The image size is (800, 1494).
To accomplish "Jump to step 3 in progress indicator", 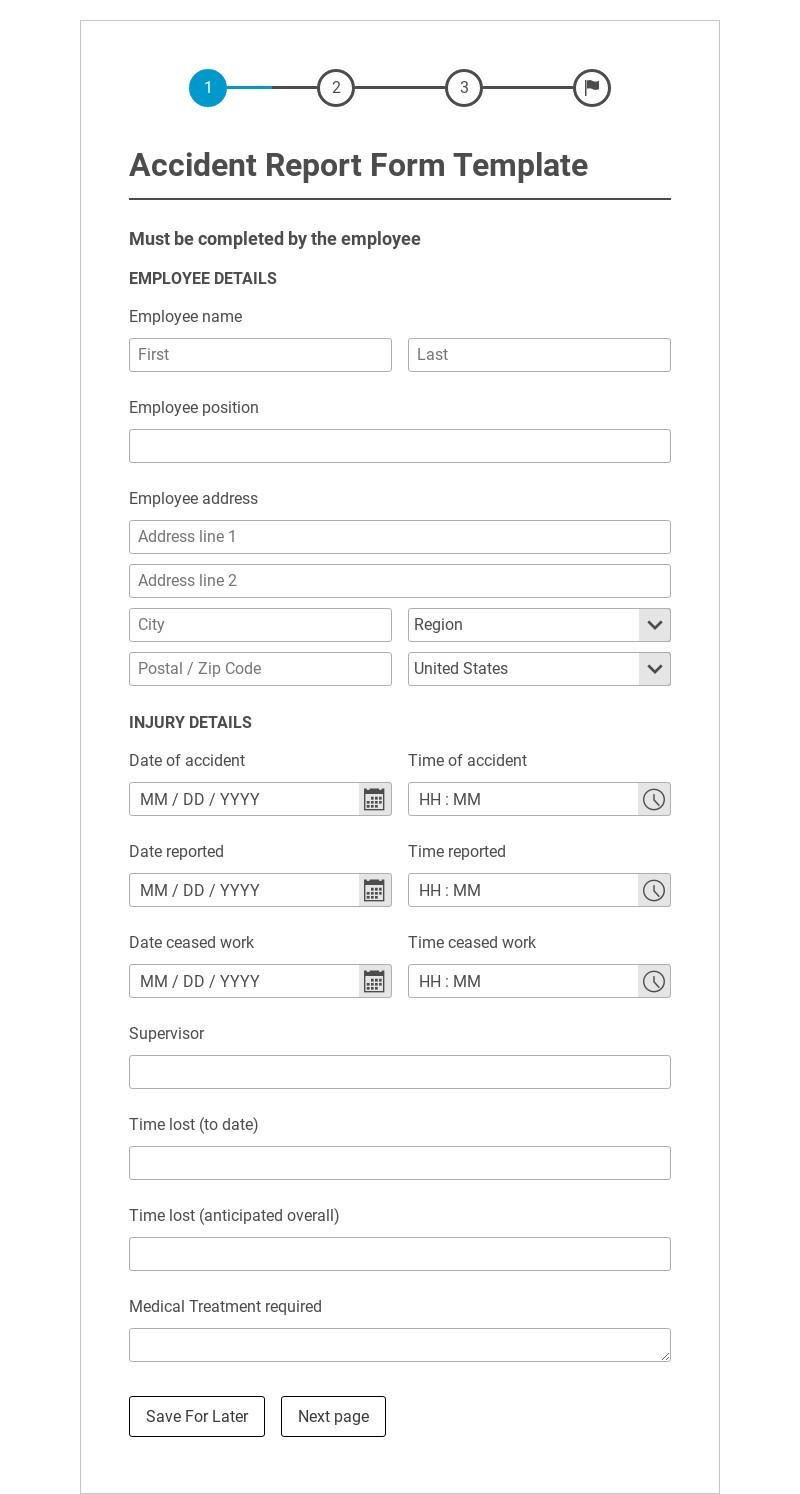I will pyautogui.click(x=464, y=88).
